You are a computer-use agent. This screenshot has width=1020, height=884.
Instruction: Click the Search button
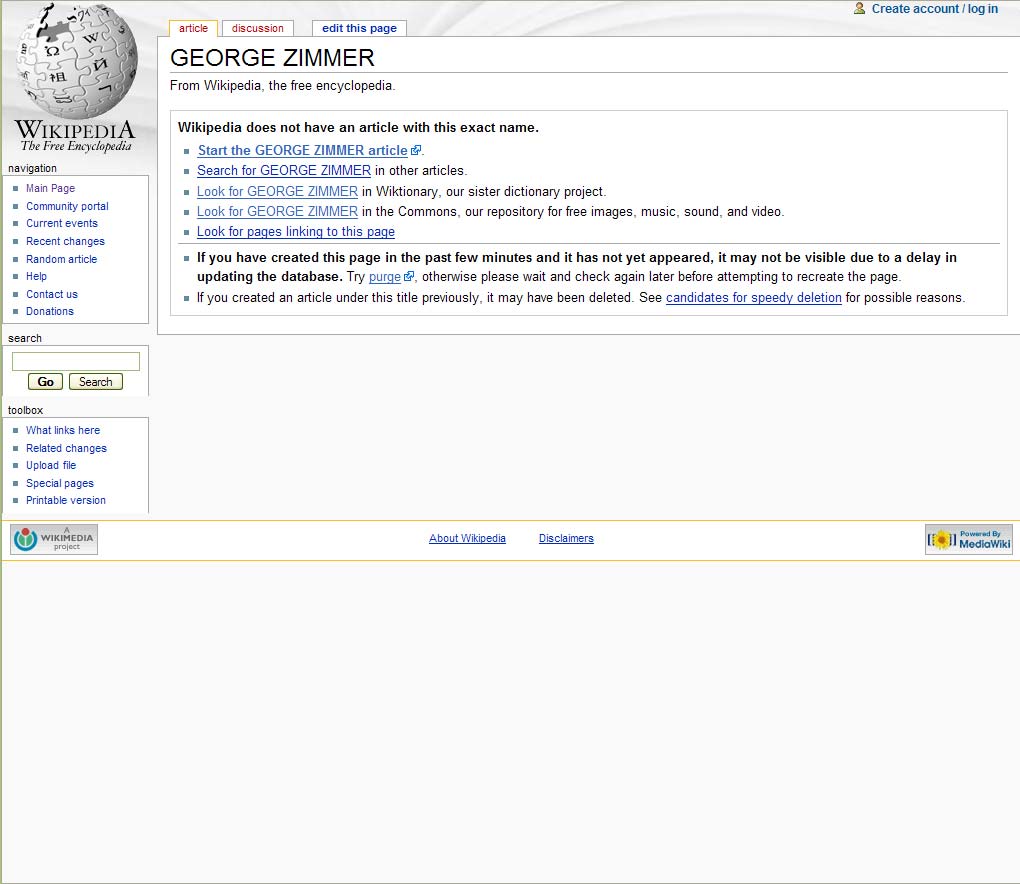pyautogui.click(x=96, y=382)
